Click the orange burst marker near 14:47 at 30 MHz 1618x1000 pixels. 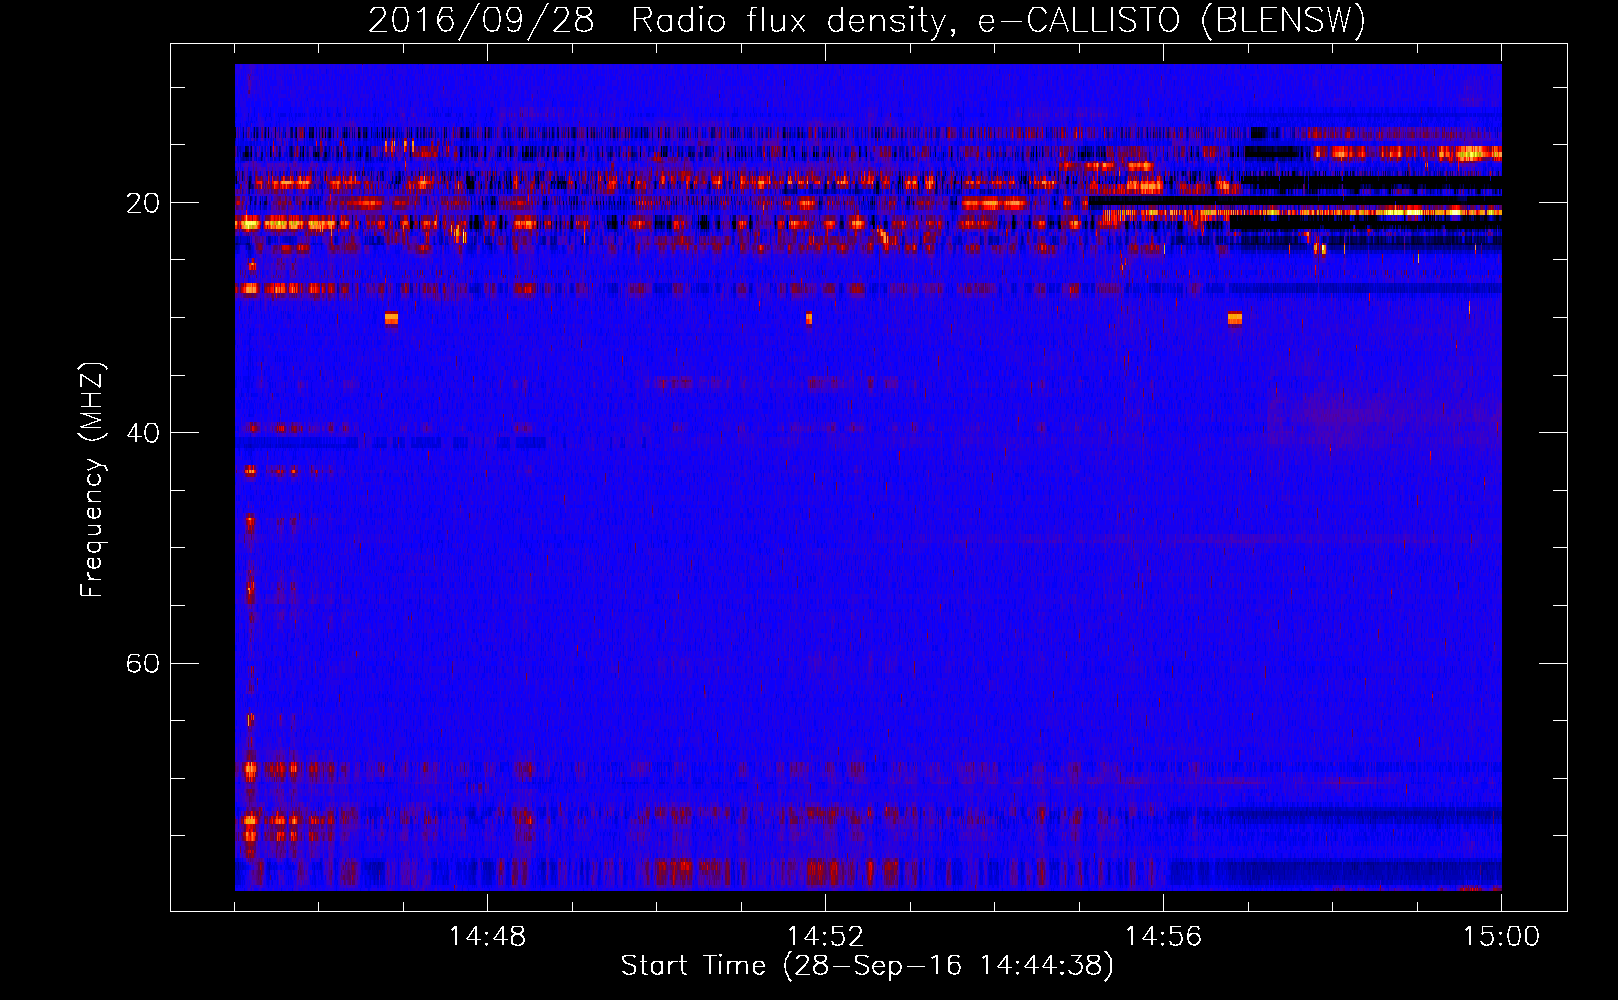click(391, 319)
